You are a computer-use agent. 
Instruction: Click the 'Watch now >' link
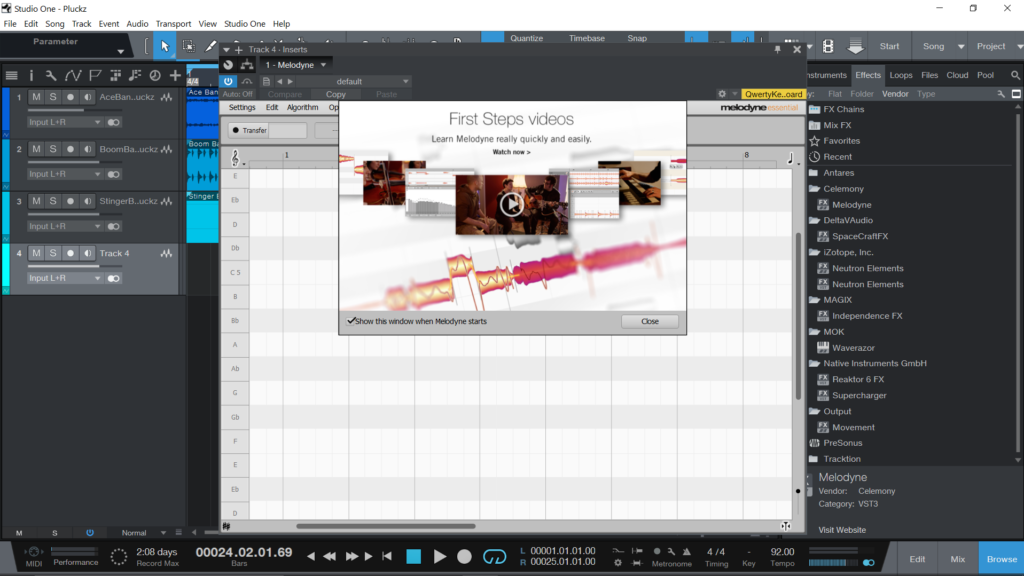coord(511,152)
